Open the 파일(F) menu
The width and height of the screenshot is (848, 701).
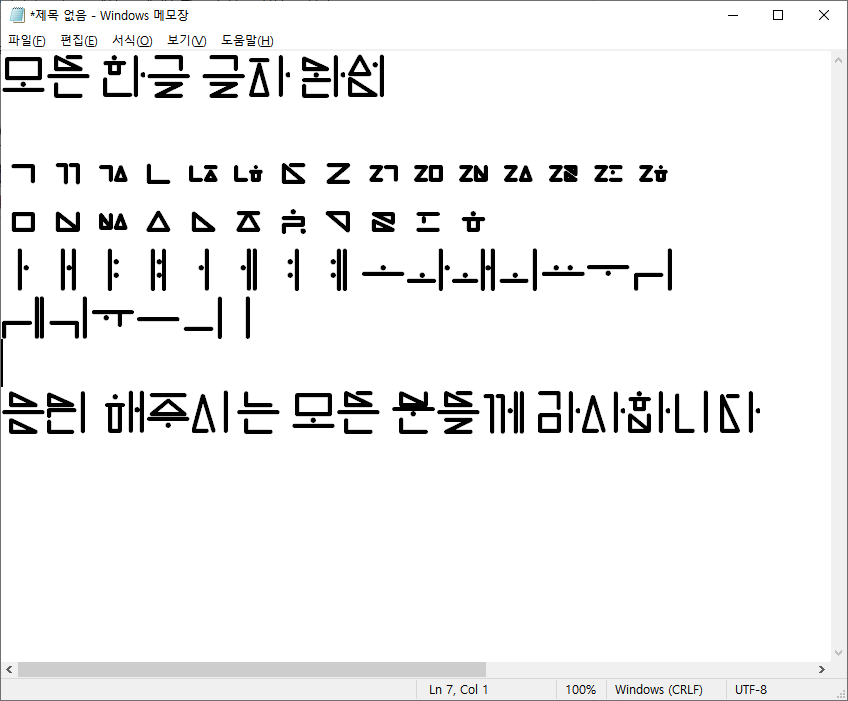point(27,40)
